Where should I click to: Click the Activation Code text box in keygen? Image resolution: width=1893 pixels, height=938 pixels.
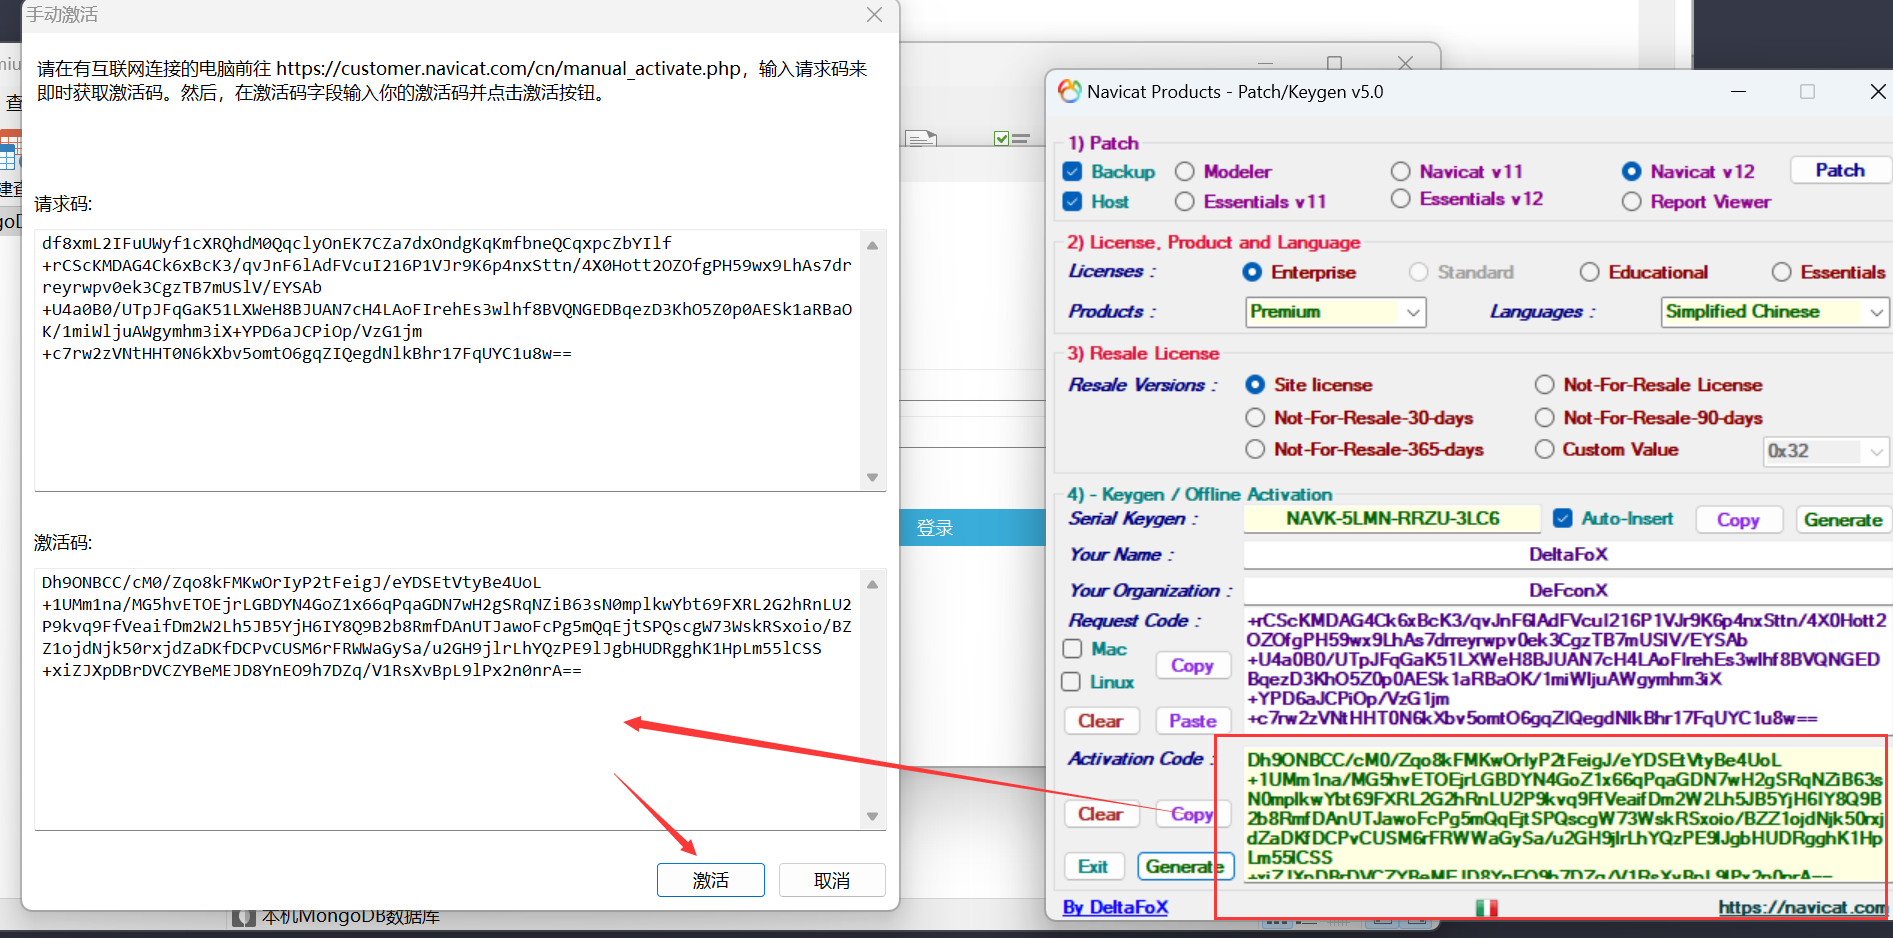pyautogui.click(x=1566, y=814)
